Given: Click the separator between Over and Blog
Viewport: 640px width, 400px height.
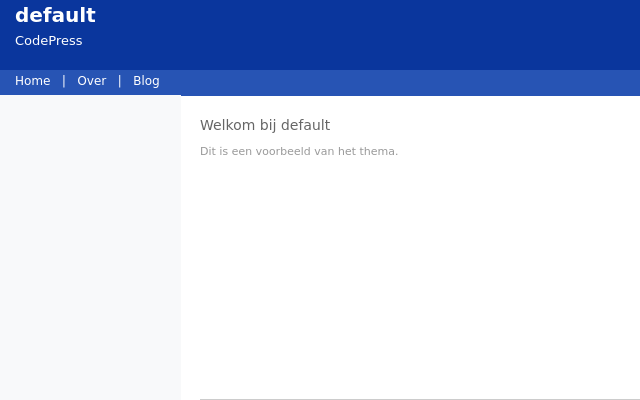Looking at the screenshot, I should pos(120,81).
